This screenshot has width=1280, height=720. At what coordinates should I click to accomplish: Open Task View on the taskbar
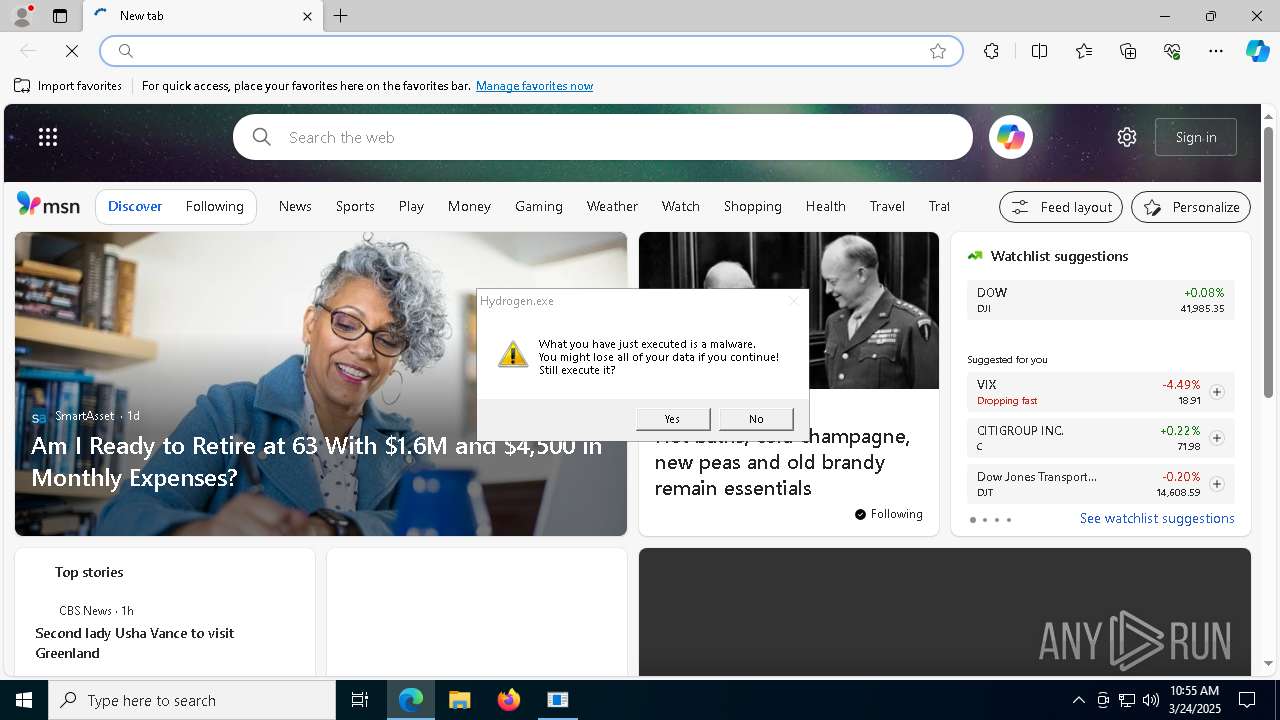360,700
